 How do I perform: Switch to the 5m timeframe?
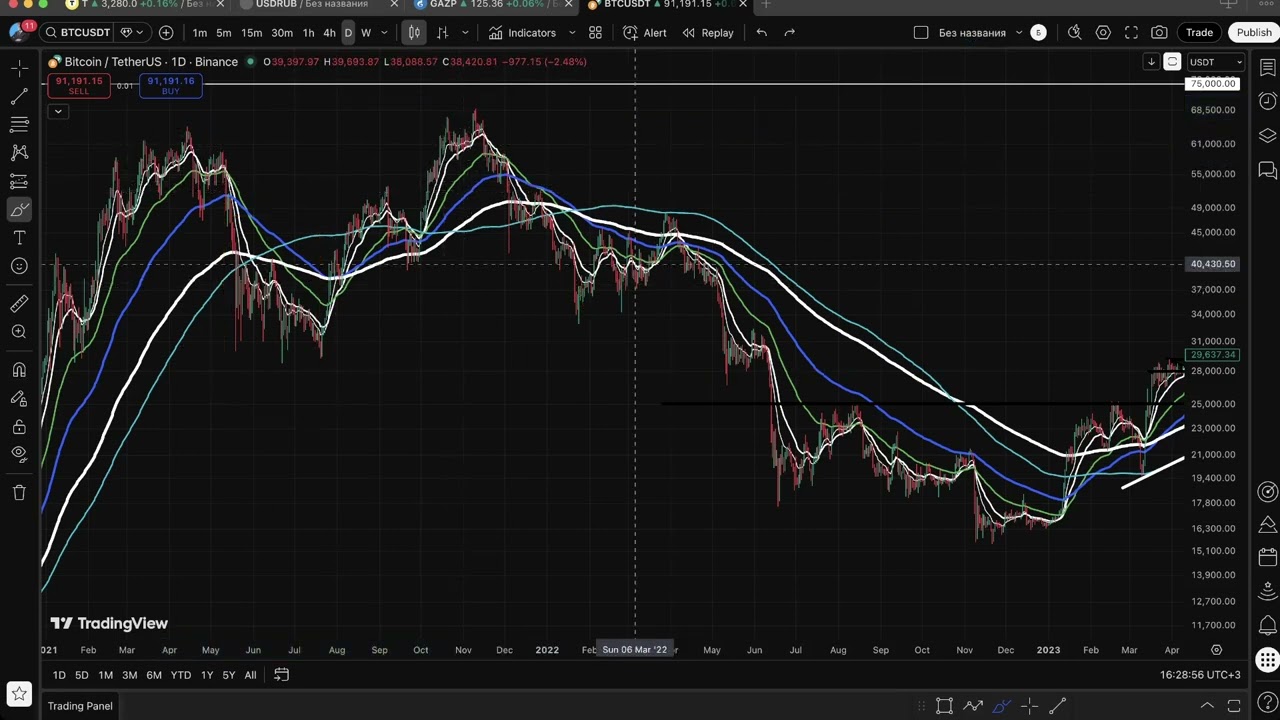(x=224, y=33)
